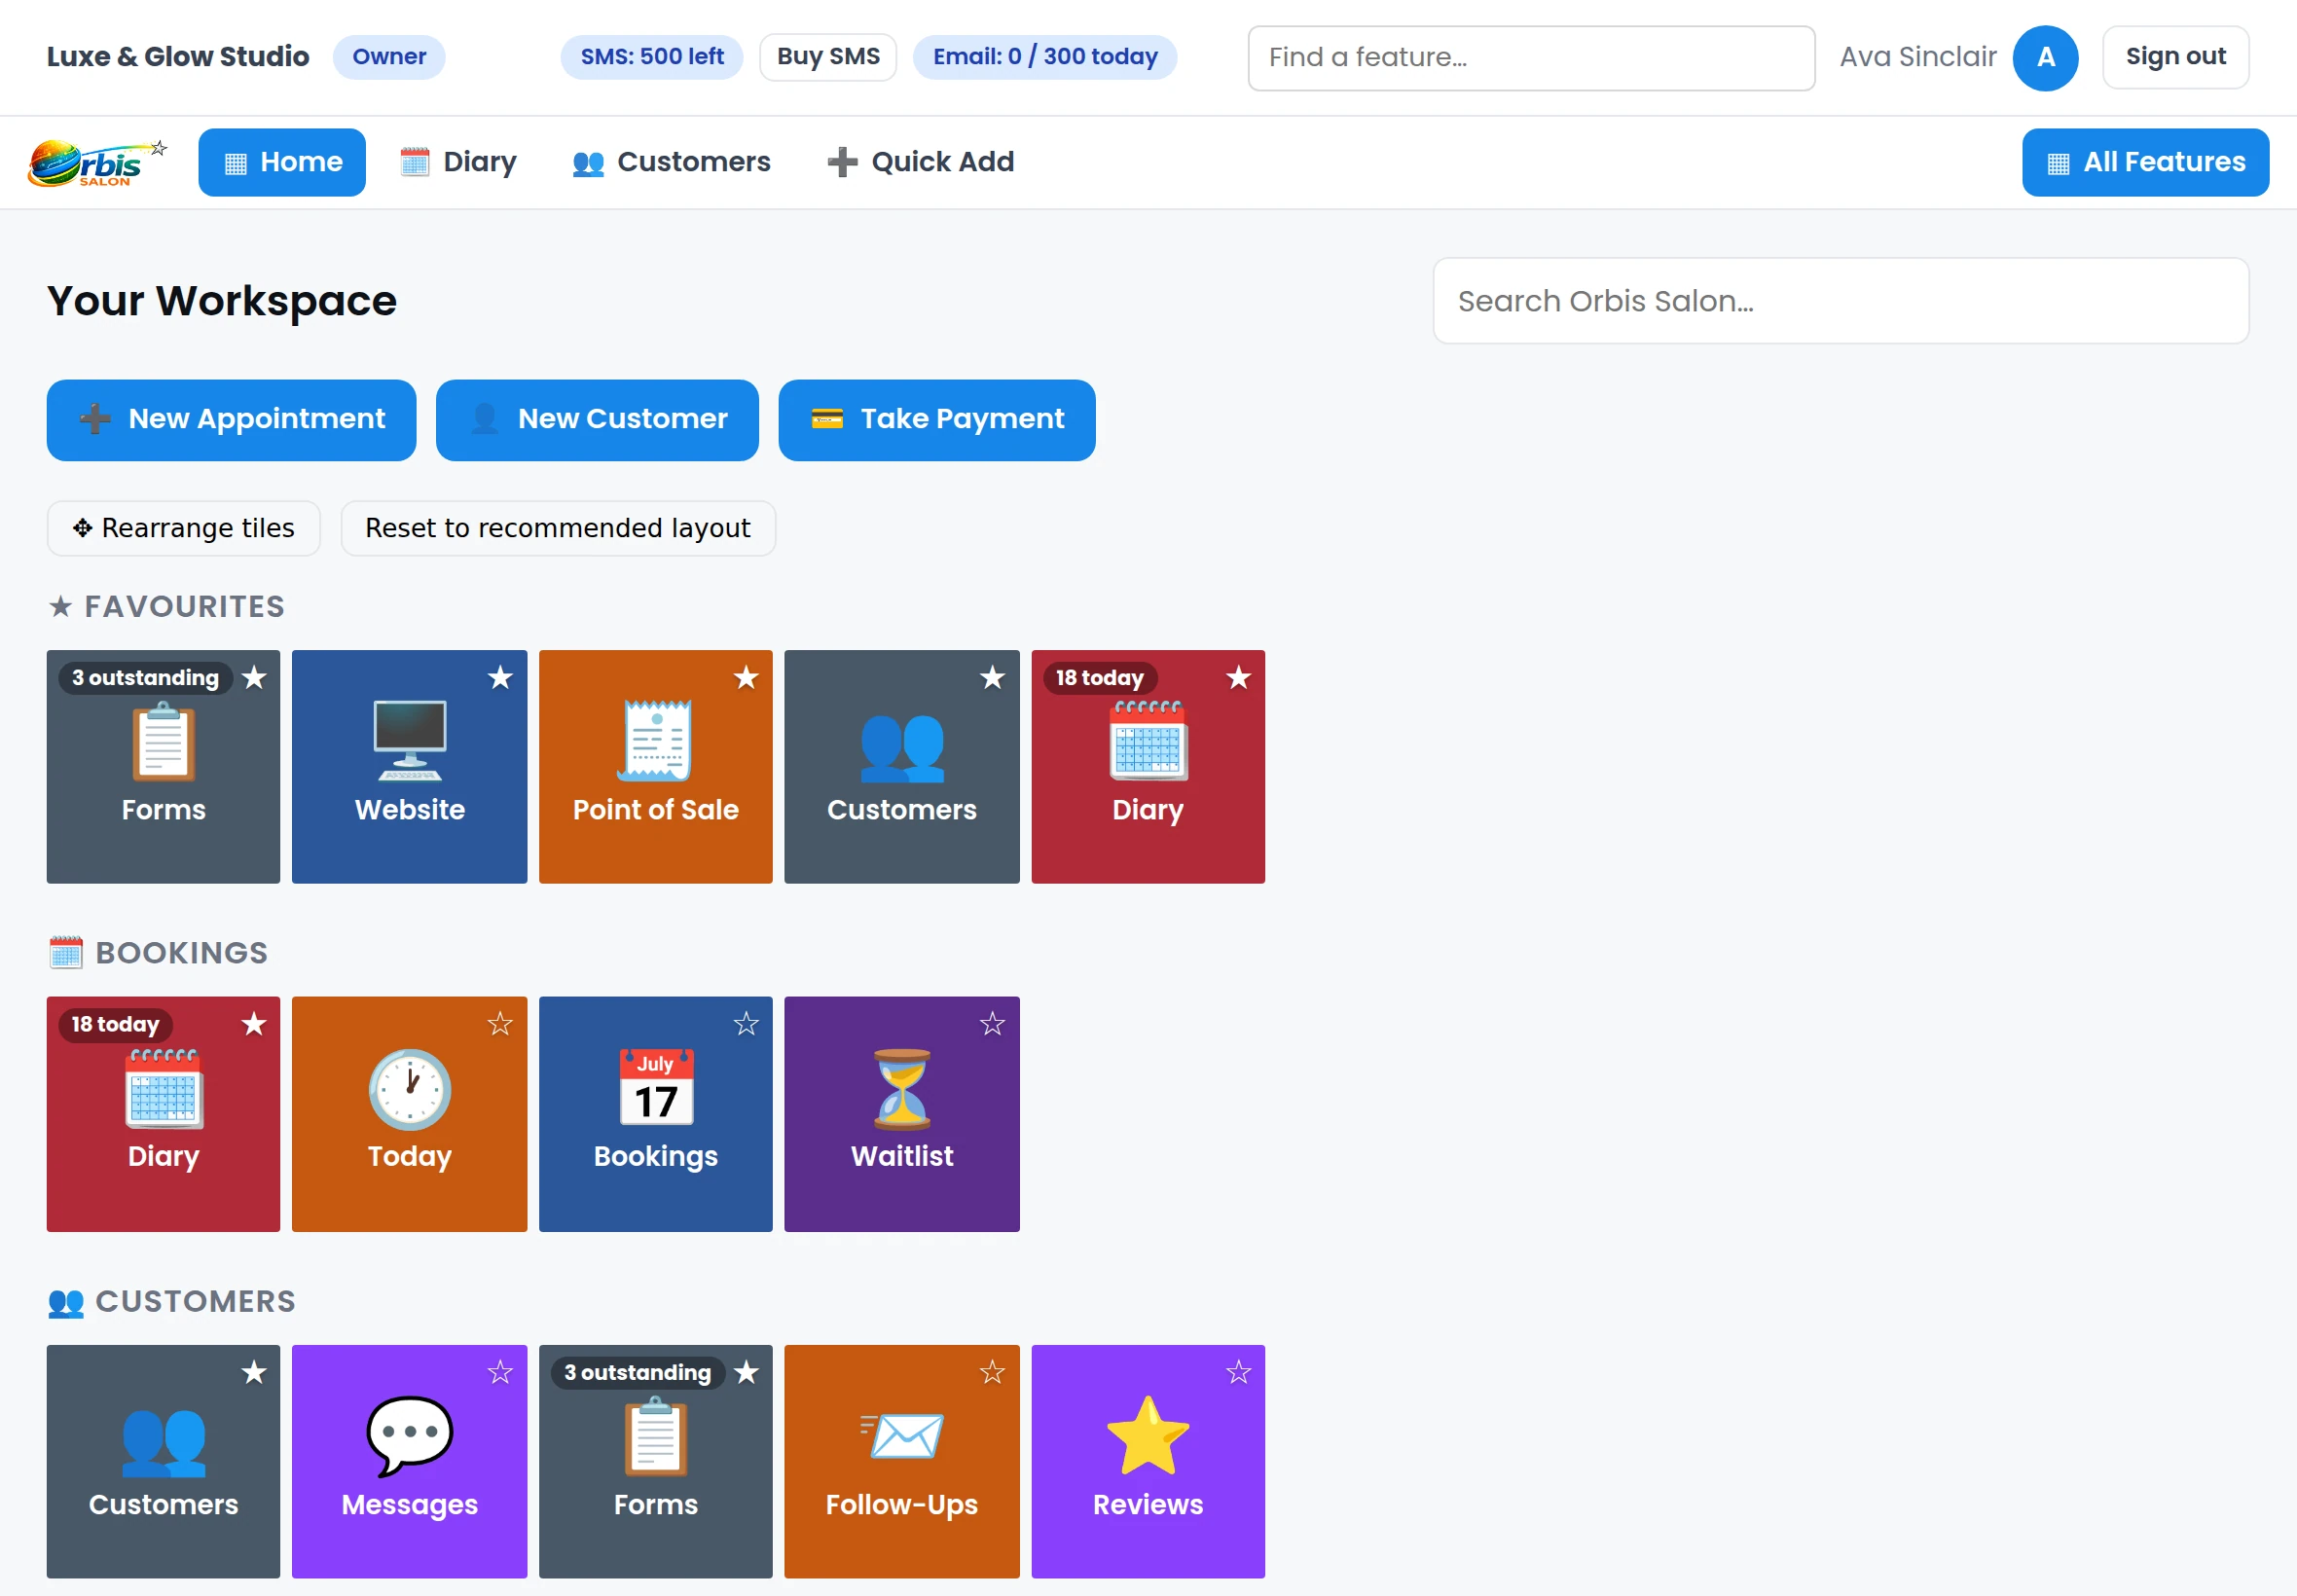Open the Customers tile under Customers section
Screen dimensions: 2297x1596
pos(163,1461)
